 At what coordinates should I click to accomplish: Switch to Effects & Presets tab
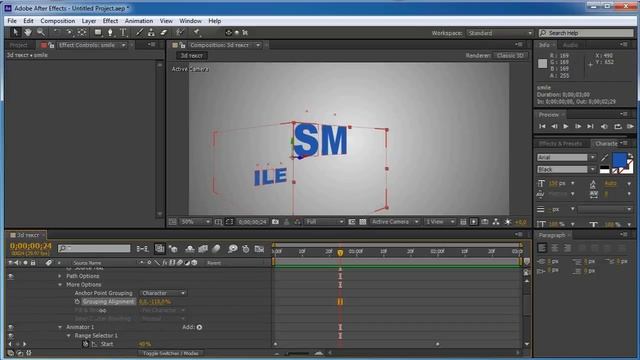[560, 144]
